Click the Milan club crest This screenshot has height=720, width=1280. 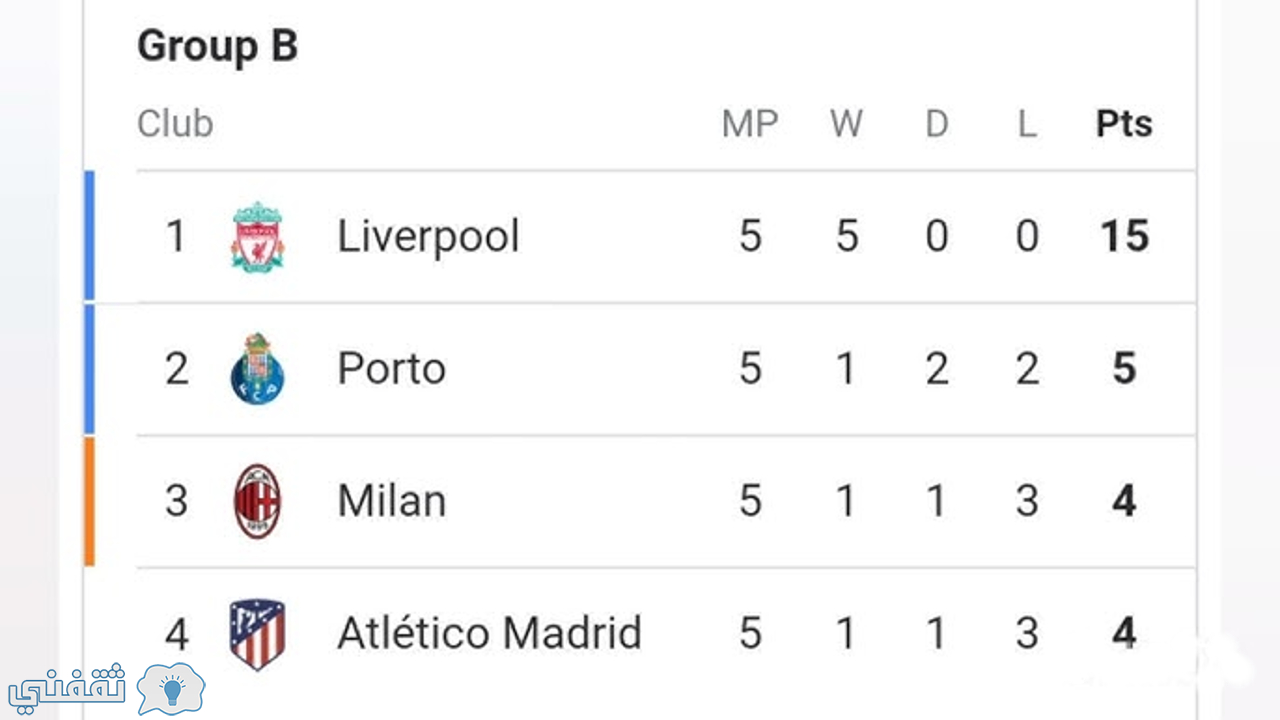point(257,501)
